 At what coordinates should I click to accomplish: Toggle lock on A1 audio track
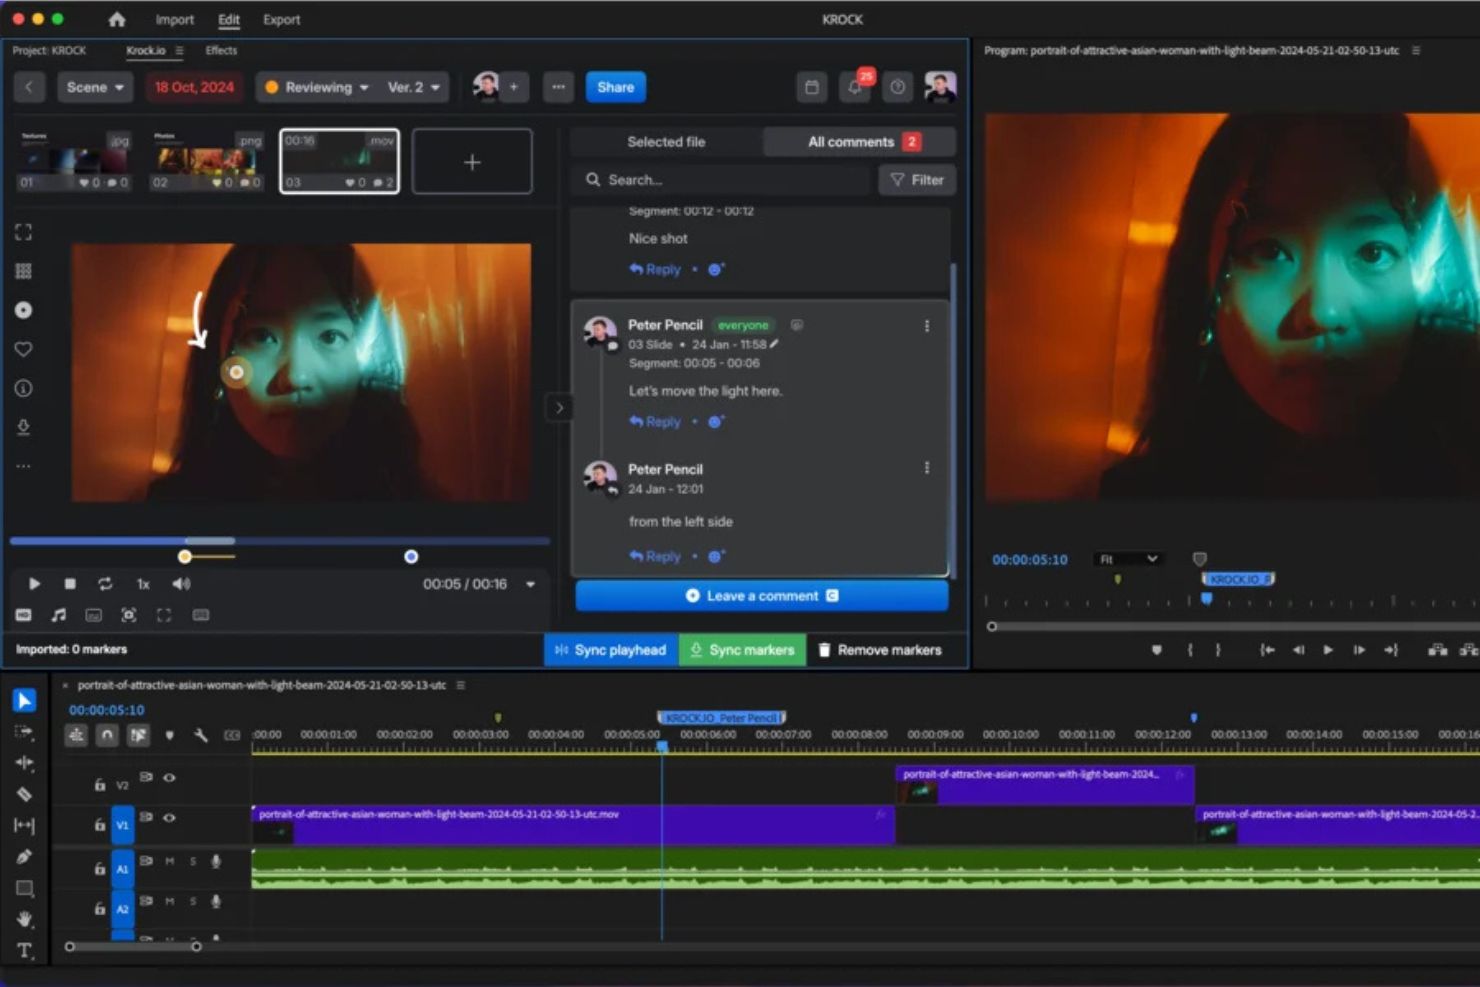coord(99,869)
